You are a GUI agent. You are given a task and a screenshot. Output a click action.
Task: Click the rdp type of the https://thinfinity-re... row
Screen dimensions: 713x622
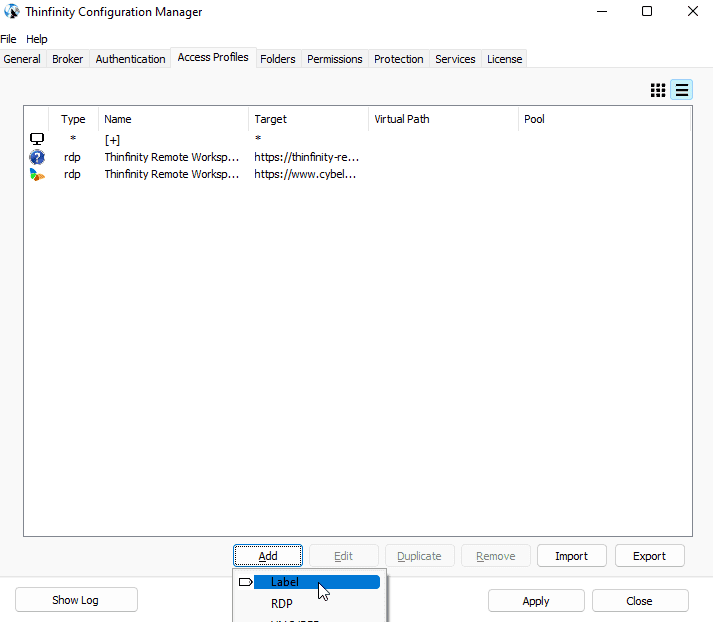[72, 157]
